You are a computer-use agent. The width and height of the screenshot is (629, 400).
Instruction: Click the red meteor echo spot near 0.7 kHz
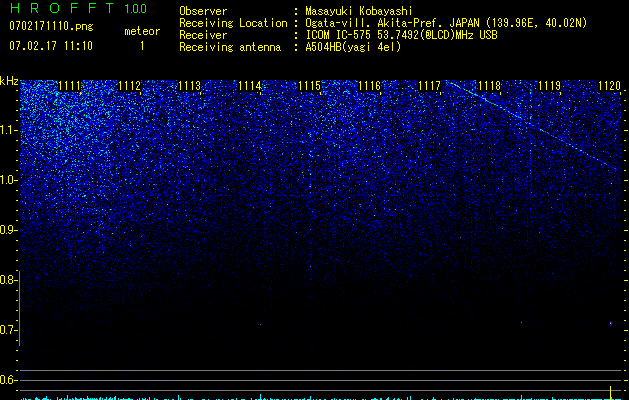pos(611,323)
